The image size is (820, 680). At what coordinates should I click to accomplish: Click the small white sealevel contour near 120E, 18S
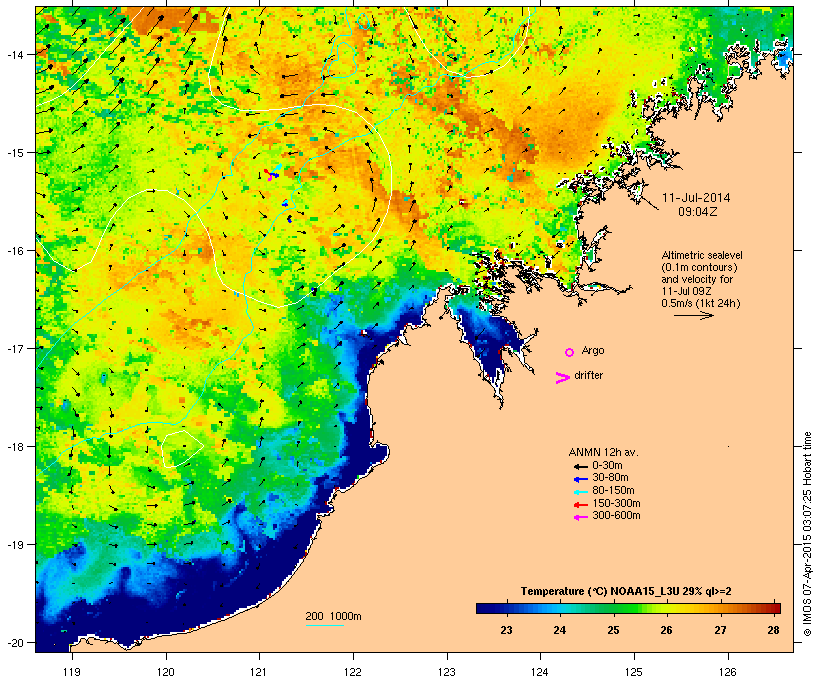pos(181,448)
